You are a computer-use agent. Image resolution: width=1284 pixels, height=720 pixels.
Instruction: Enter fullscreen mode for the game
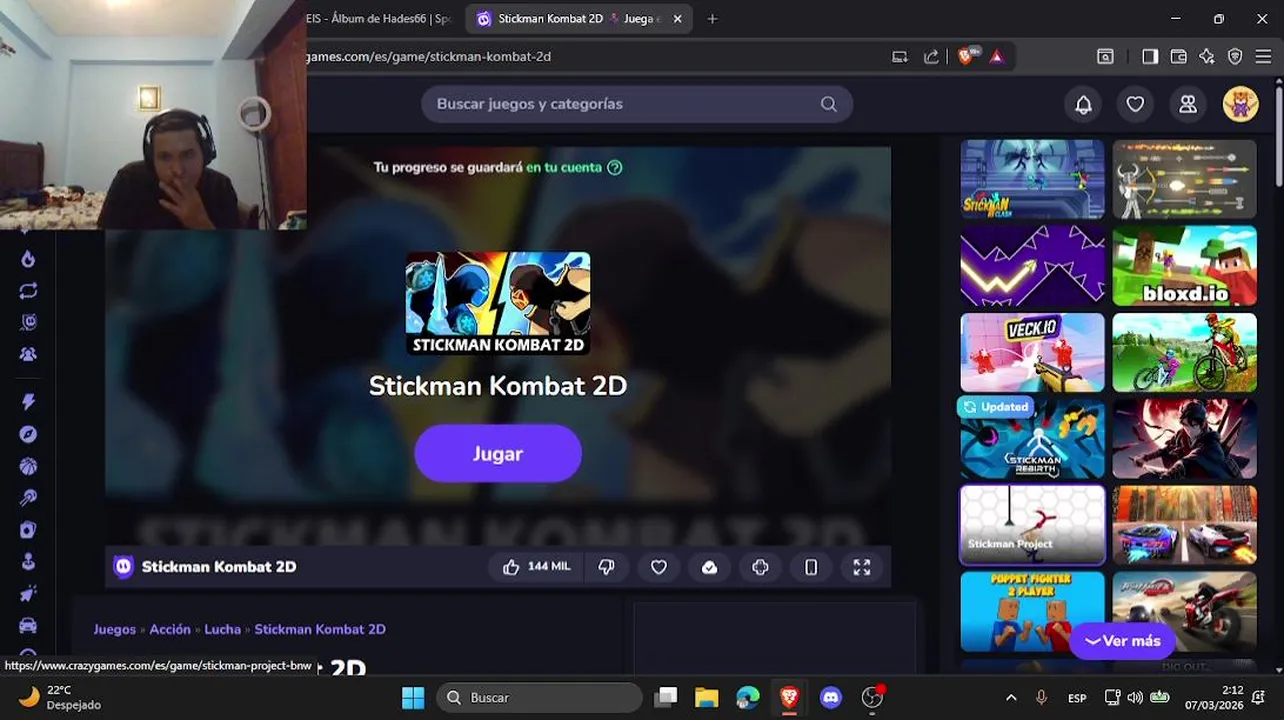click(x=862, y=567)
